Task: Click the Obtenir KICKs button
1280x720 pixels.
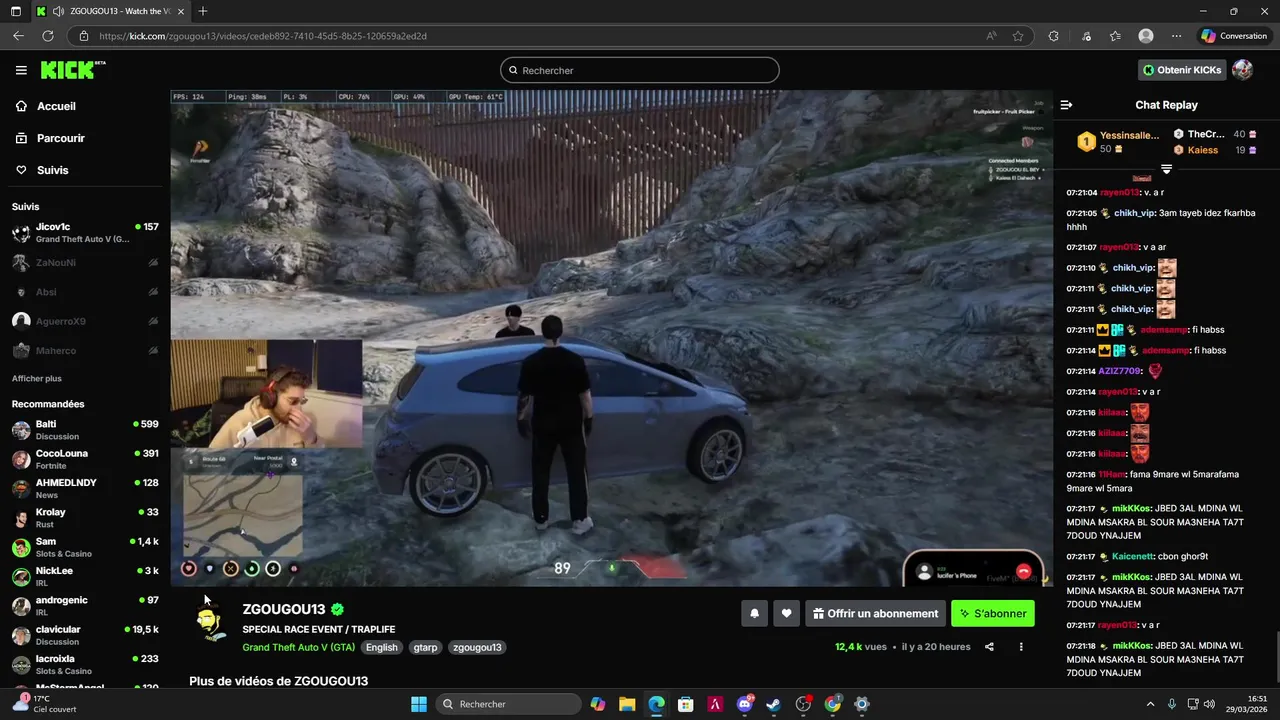Action: (1182, 70)
